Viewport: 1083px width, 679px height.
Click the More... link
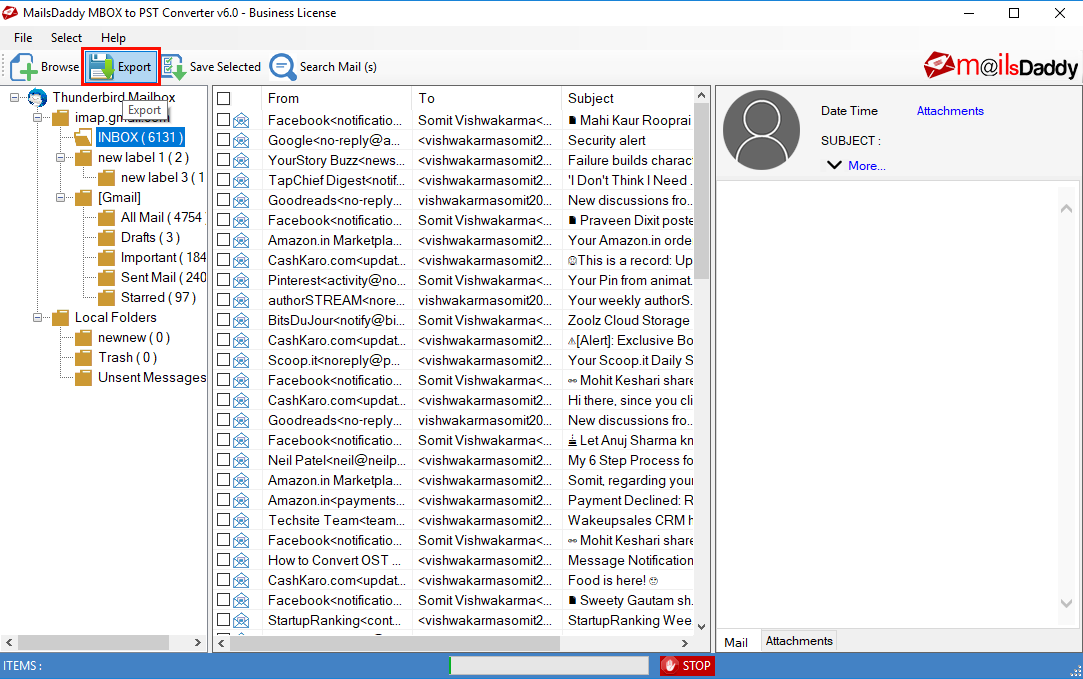(x=866, y=166)
